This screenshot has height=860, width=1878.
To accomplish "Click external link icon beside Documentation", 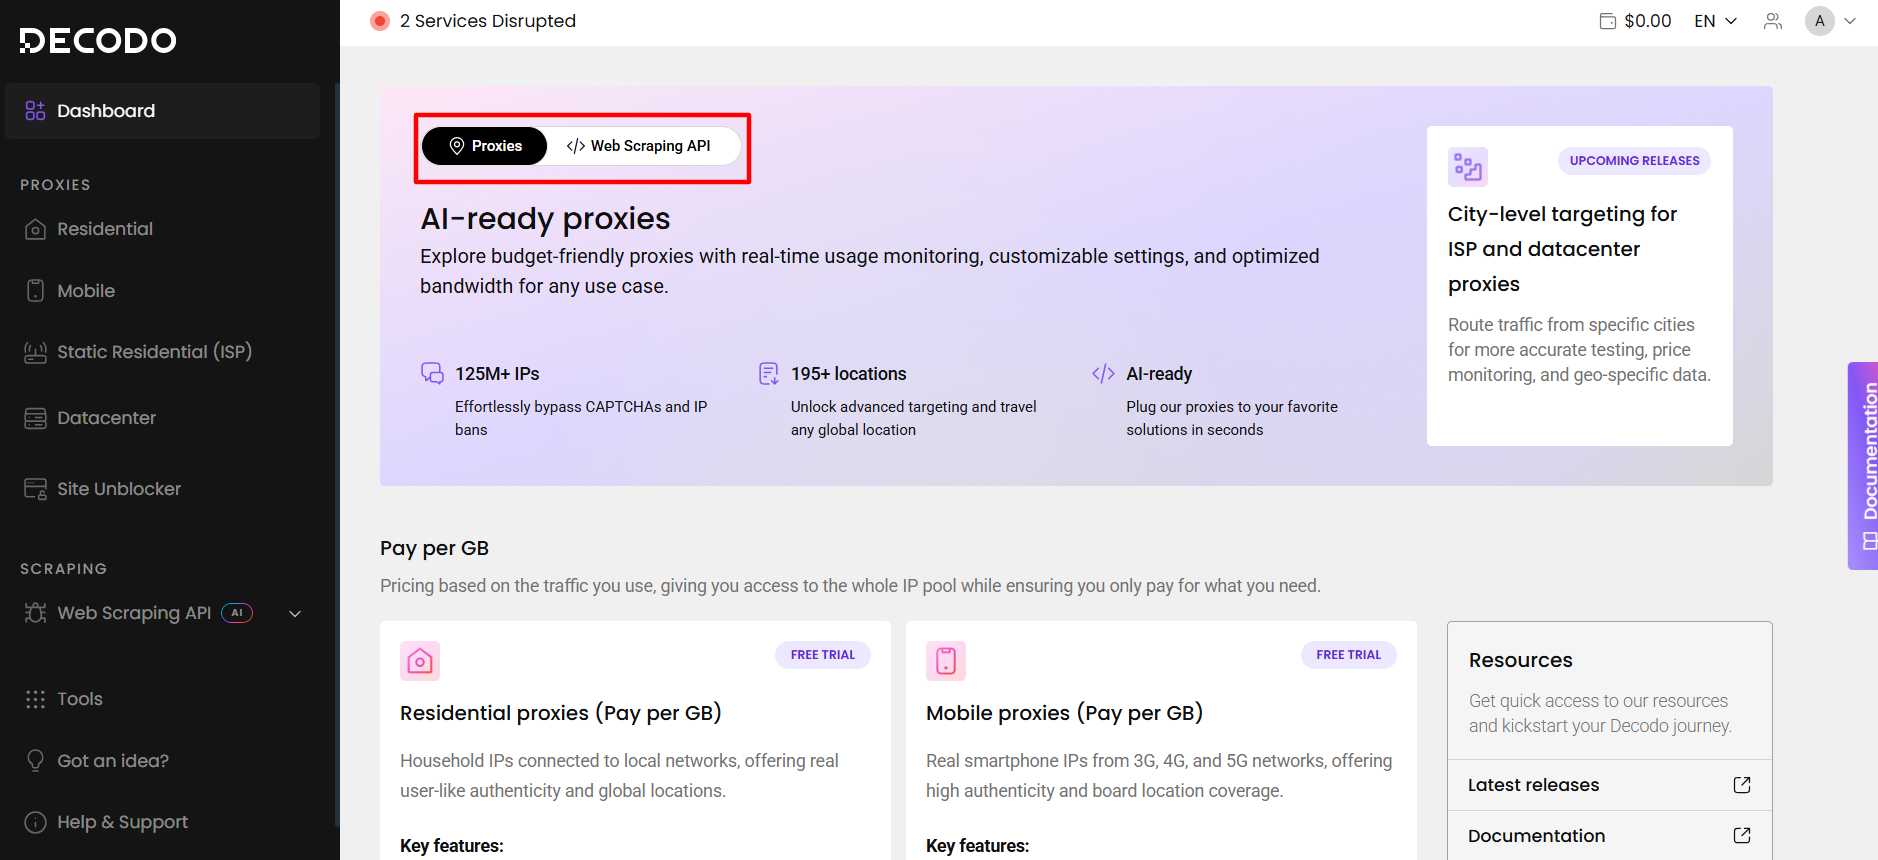I will (x=1742, y=835).
